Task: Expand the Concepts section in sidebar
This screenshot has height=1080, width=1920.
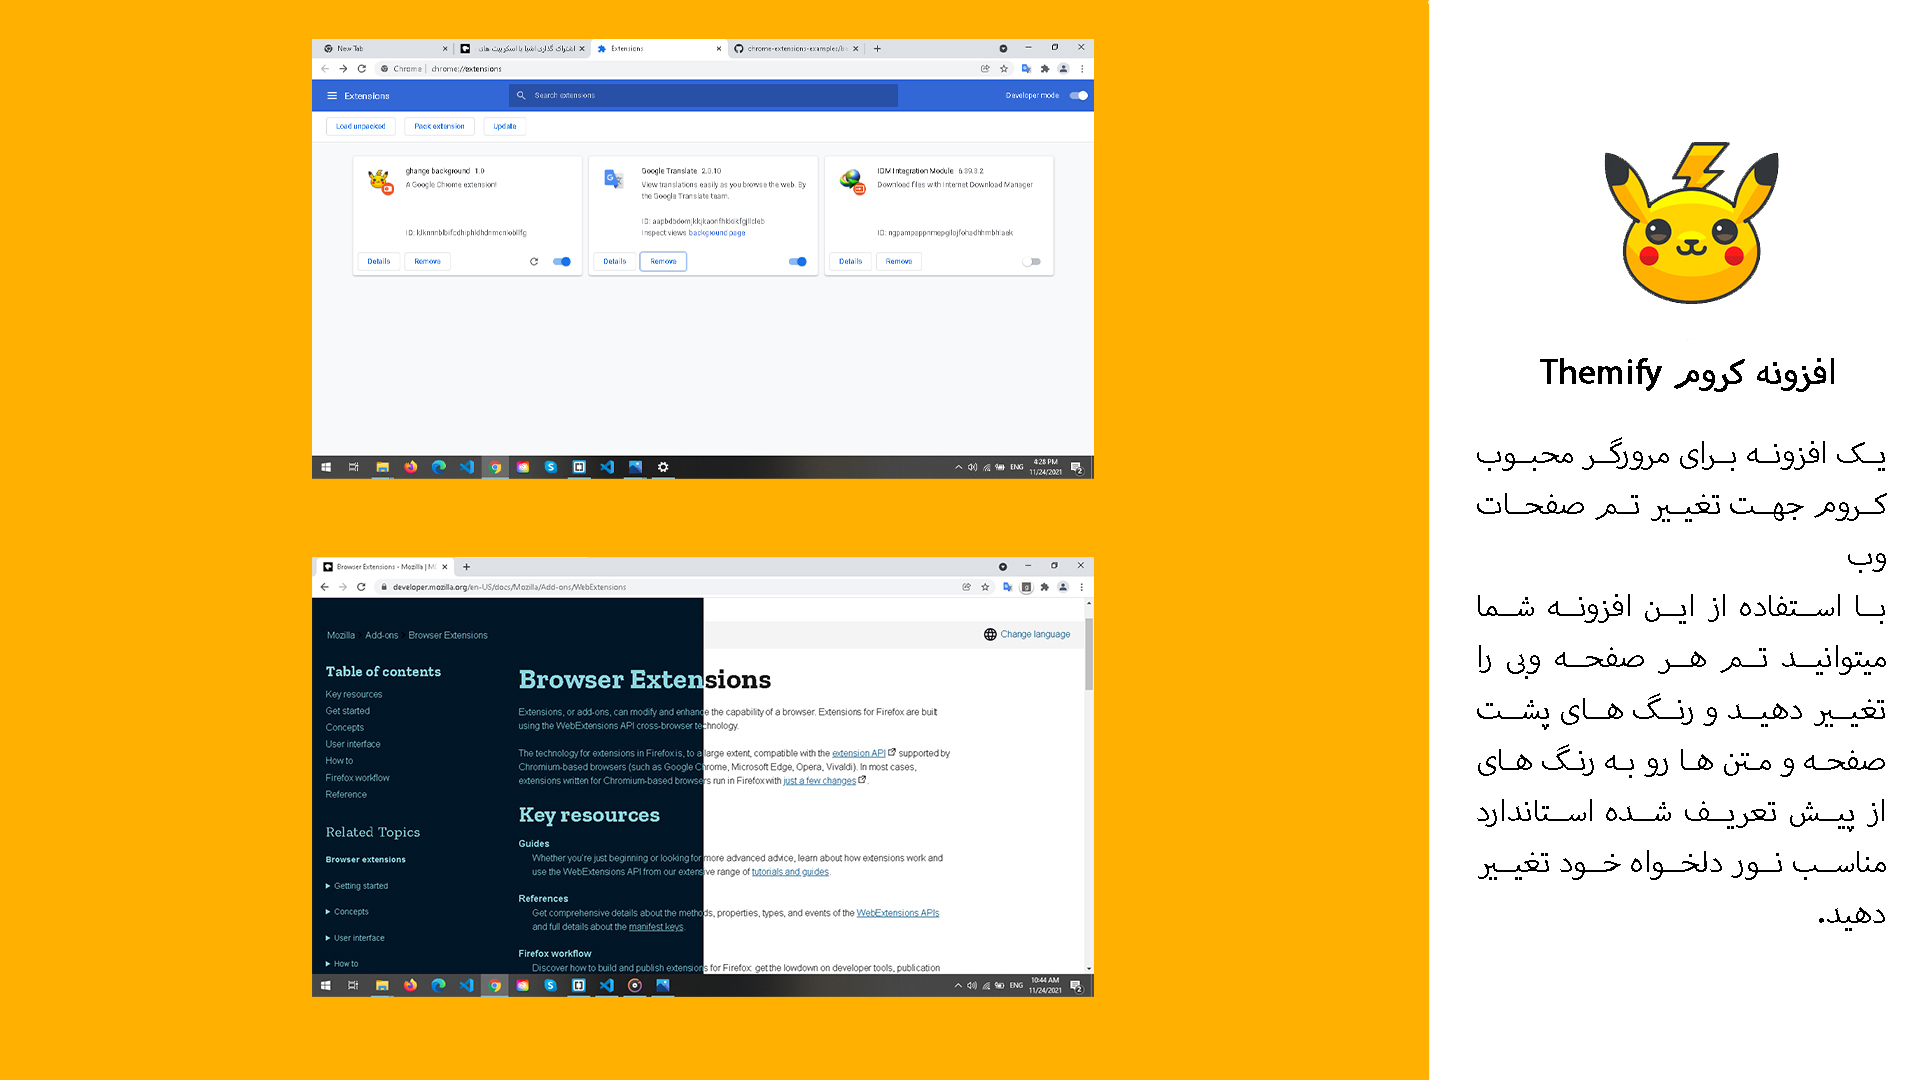Action: (351, 912)
